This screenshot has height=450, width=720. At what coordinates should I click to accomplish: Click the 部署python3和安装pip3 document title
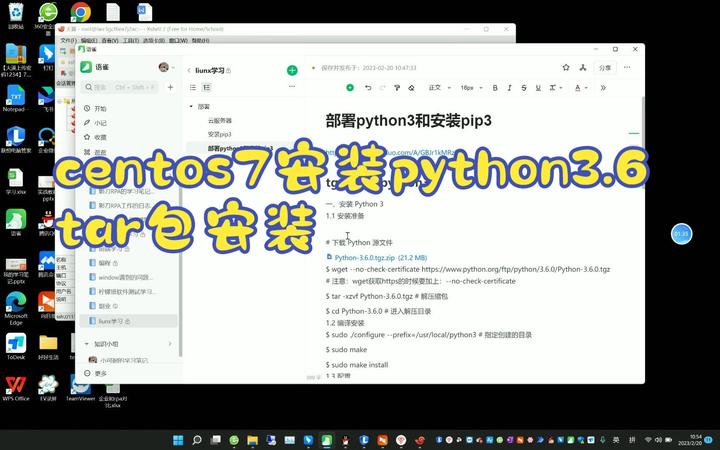coord(409,121)
